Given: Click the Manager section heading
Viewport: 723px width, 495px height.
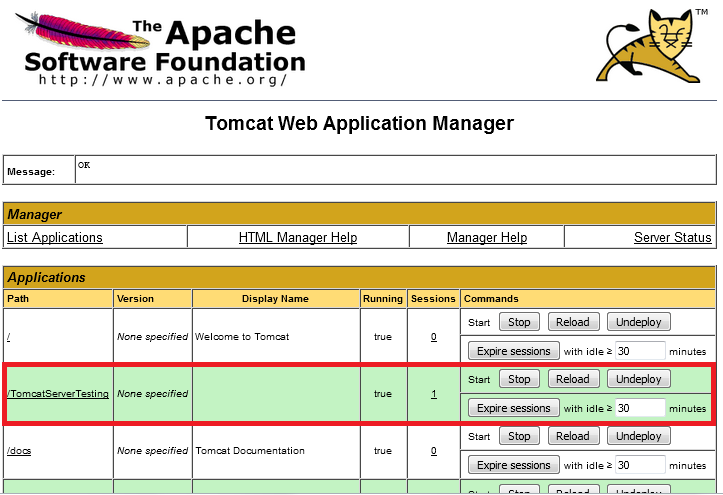Looking at the screenshot, I should point(35,214).
